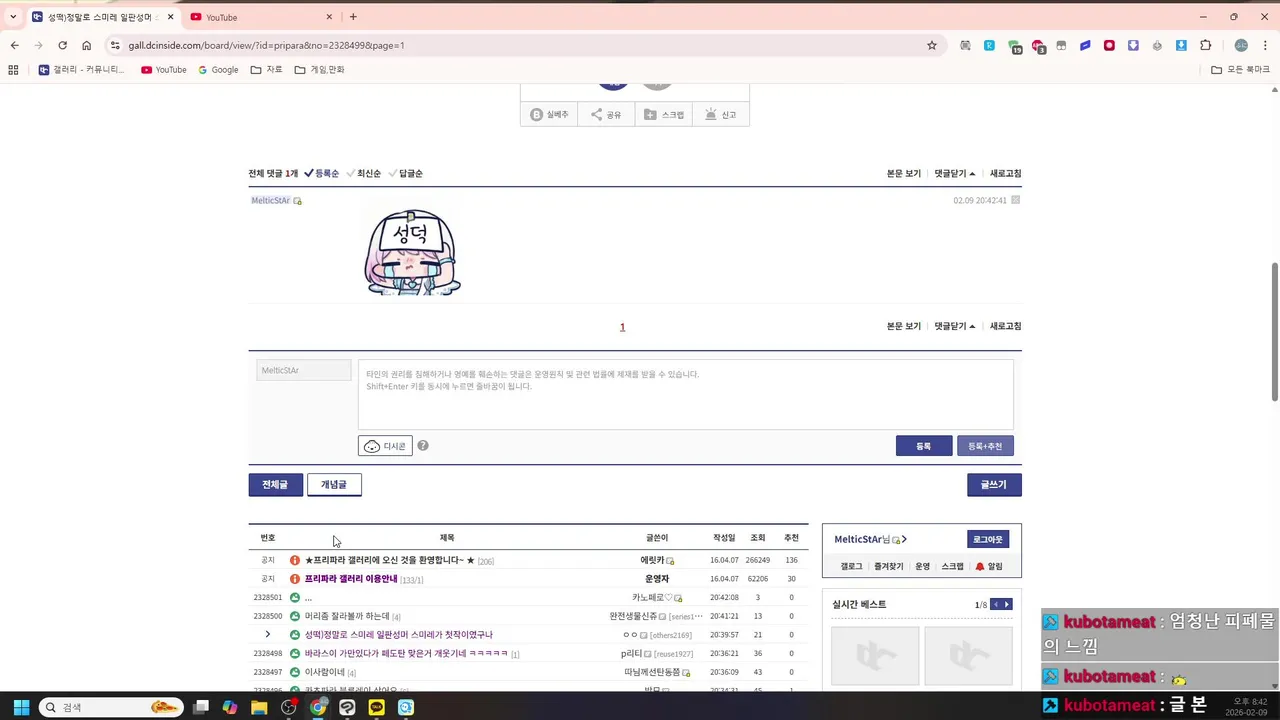The width and height of the screenshot is (1280, 720).
Task: Open 갤로그 in user panel
Action: click(x=851, y=566)
